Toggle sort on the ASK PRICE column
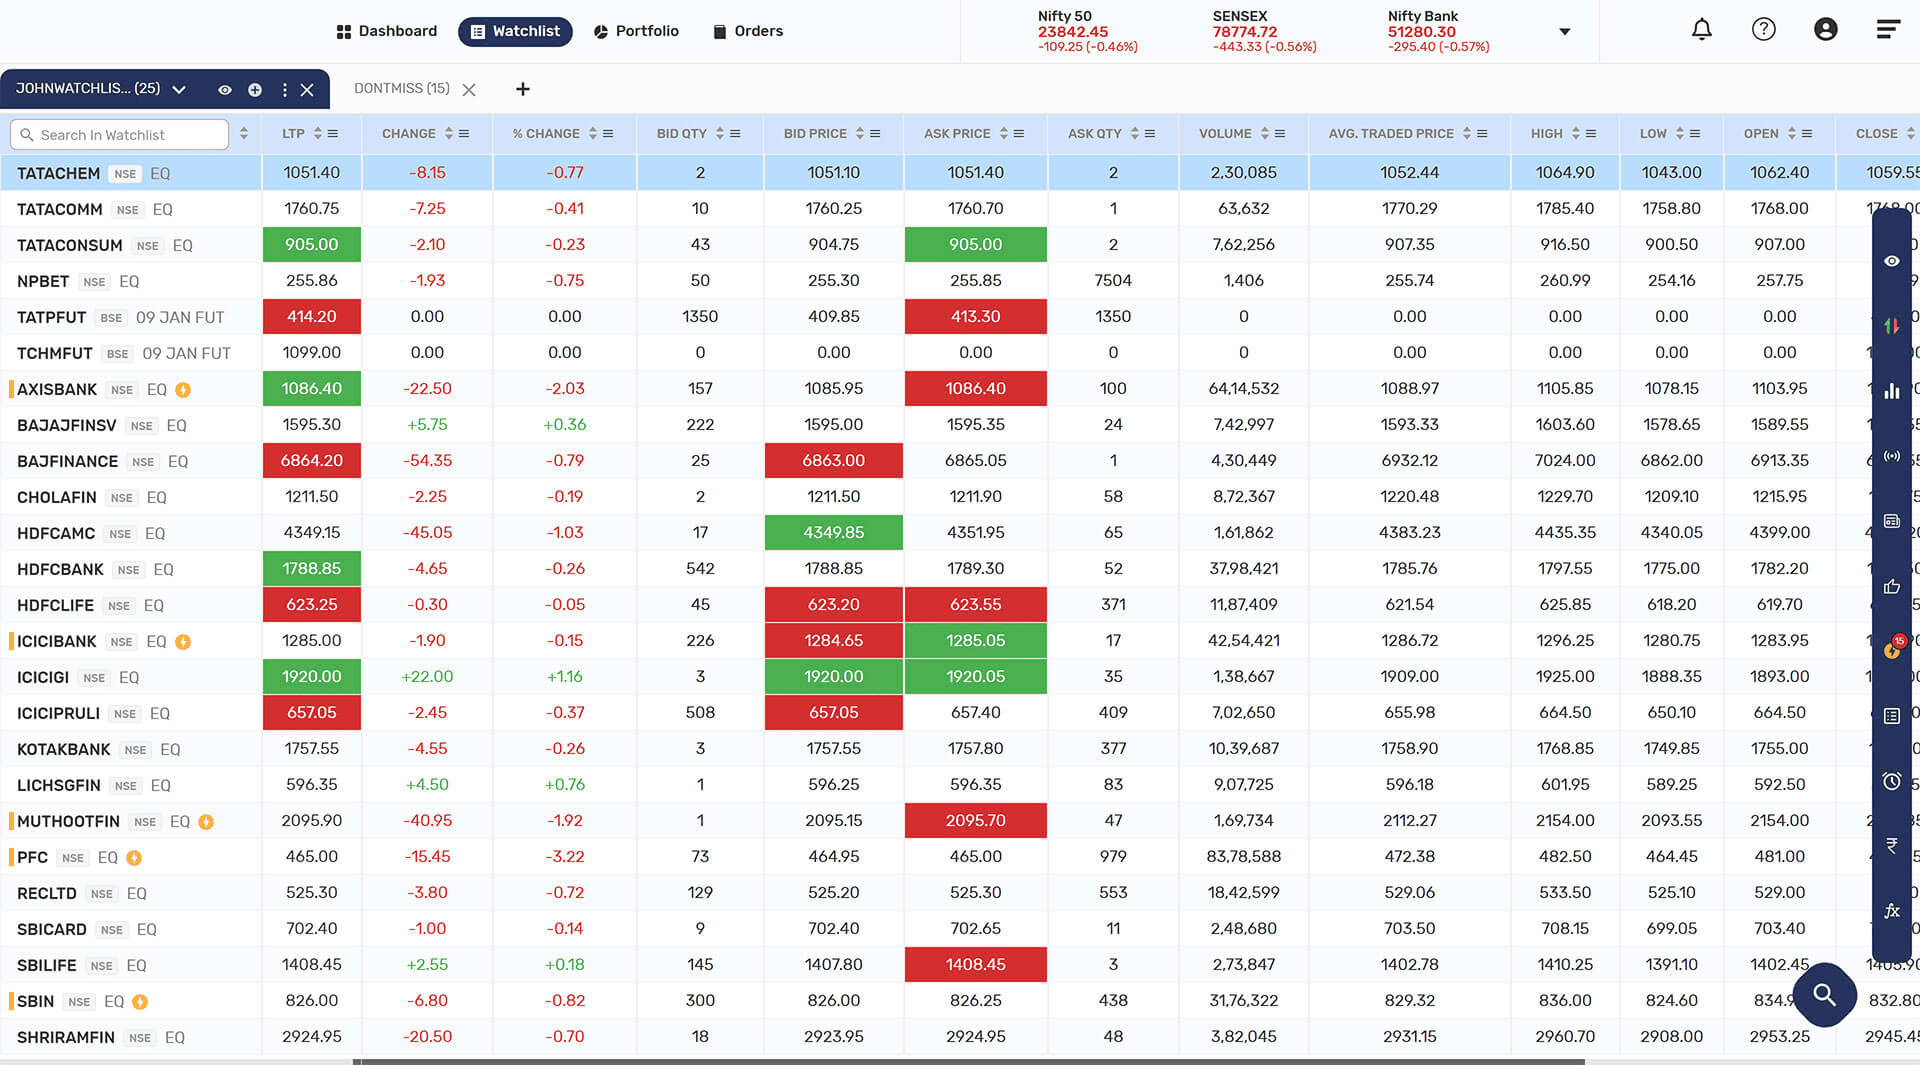The height and width of the screenshot is (1065, 1920). click(x=1004, y=134)
